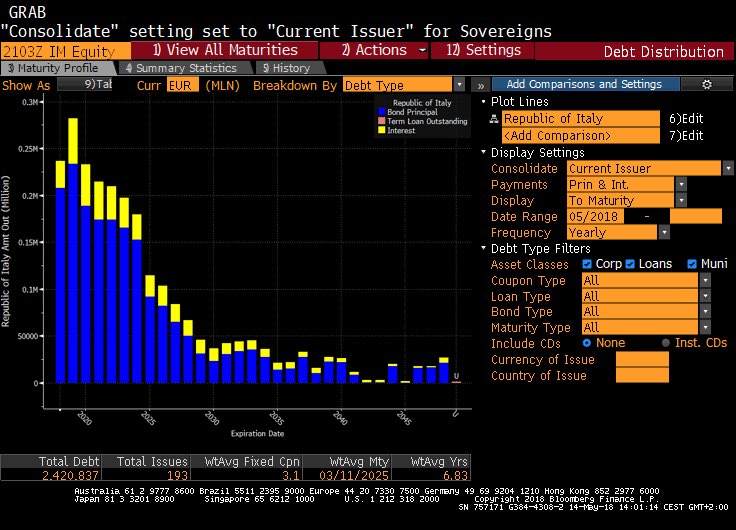
Task: Open the Consolidate Current Issuer dropdown
Action: (728, 168)
